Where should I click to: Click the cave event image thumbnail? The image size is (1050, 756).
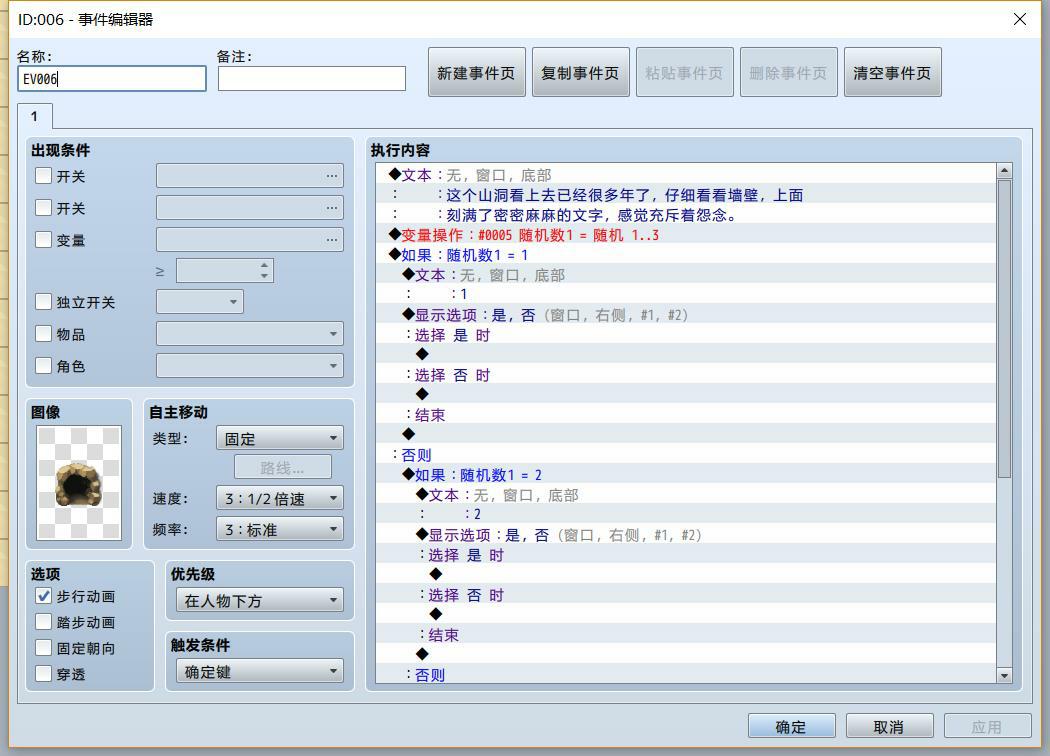point(79,483)
